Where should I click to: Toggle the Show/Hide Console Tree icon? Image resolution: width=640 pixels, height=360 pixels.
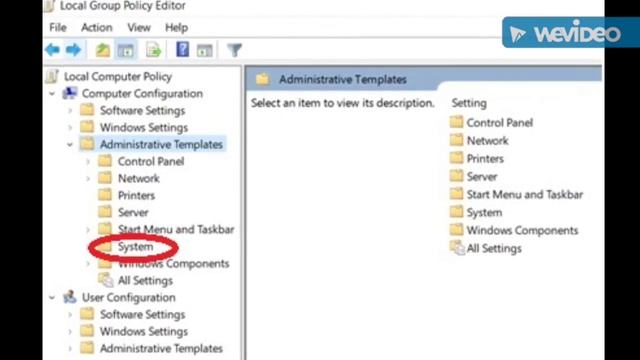pos(126,51)
